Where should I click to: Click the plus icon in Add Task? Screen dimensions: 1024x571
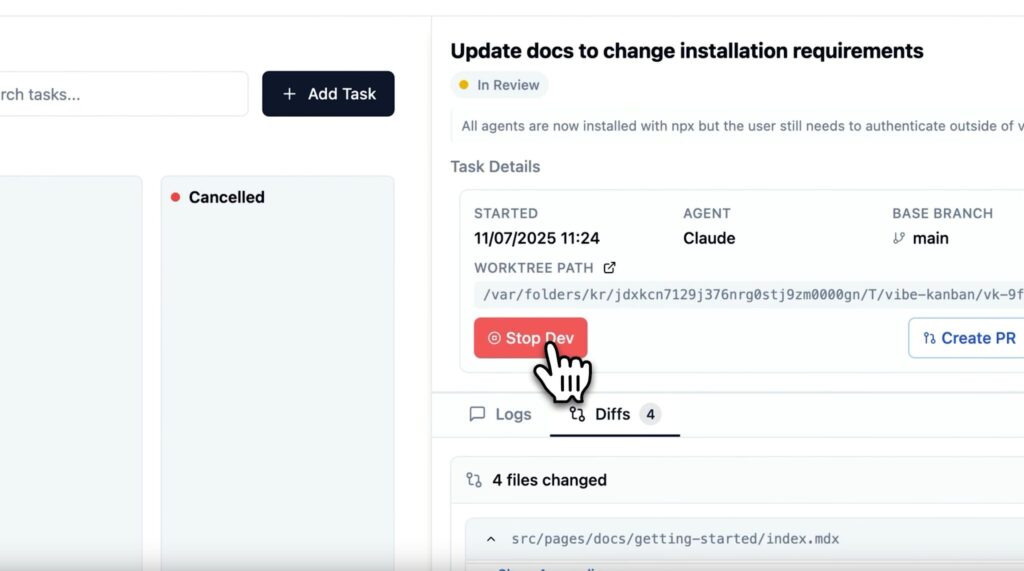point(289,94)
